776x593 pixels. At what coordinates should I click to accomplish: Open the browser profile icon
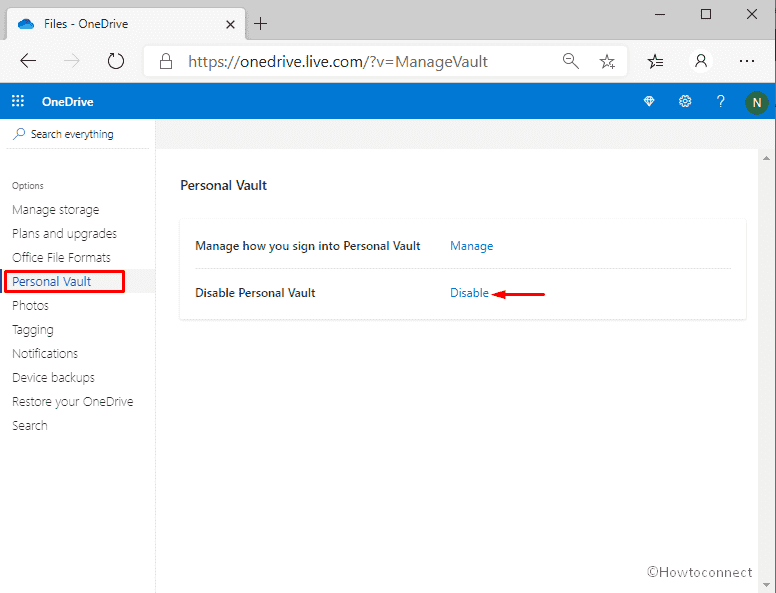(701, 61)
